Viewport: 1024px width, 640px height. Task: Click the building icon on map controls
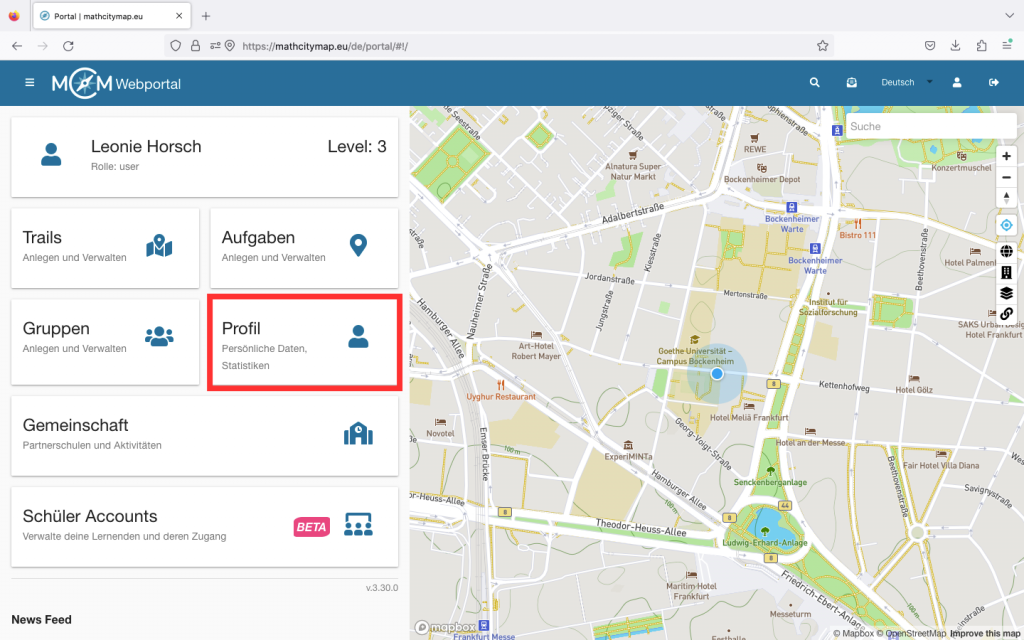click(x=1006, y=272)
